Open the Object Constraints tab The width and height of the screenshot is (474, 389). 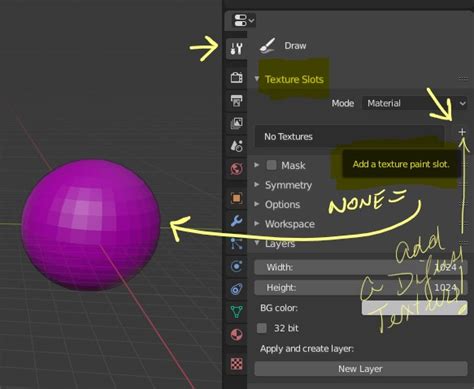tap(236, 289)
